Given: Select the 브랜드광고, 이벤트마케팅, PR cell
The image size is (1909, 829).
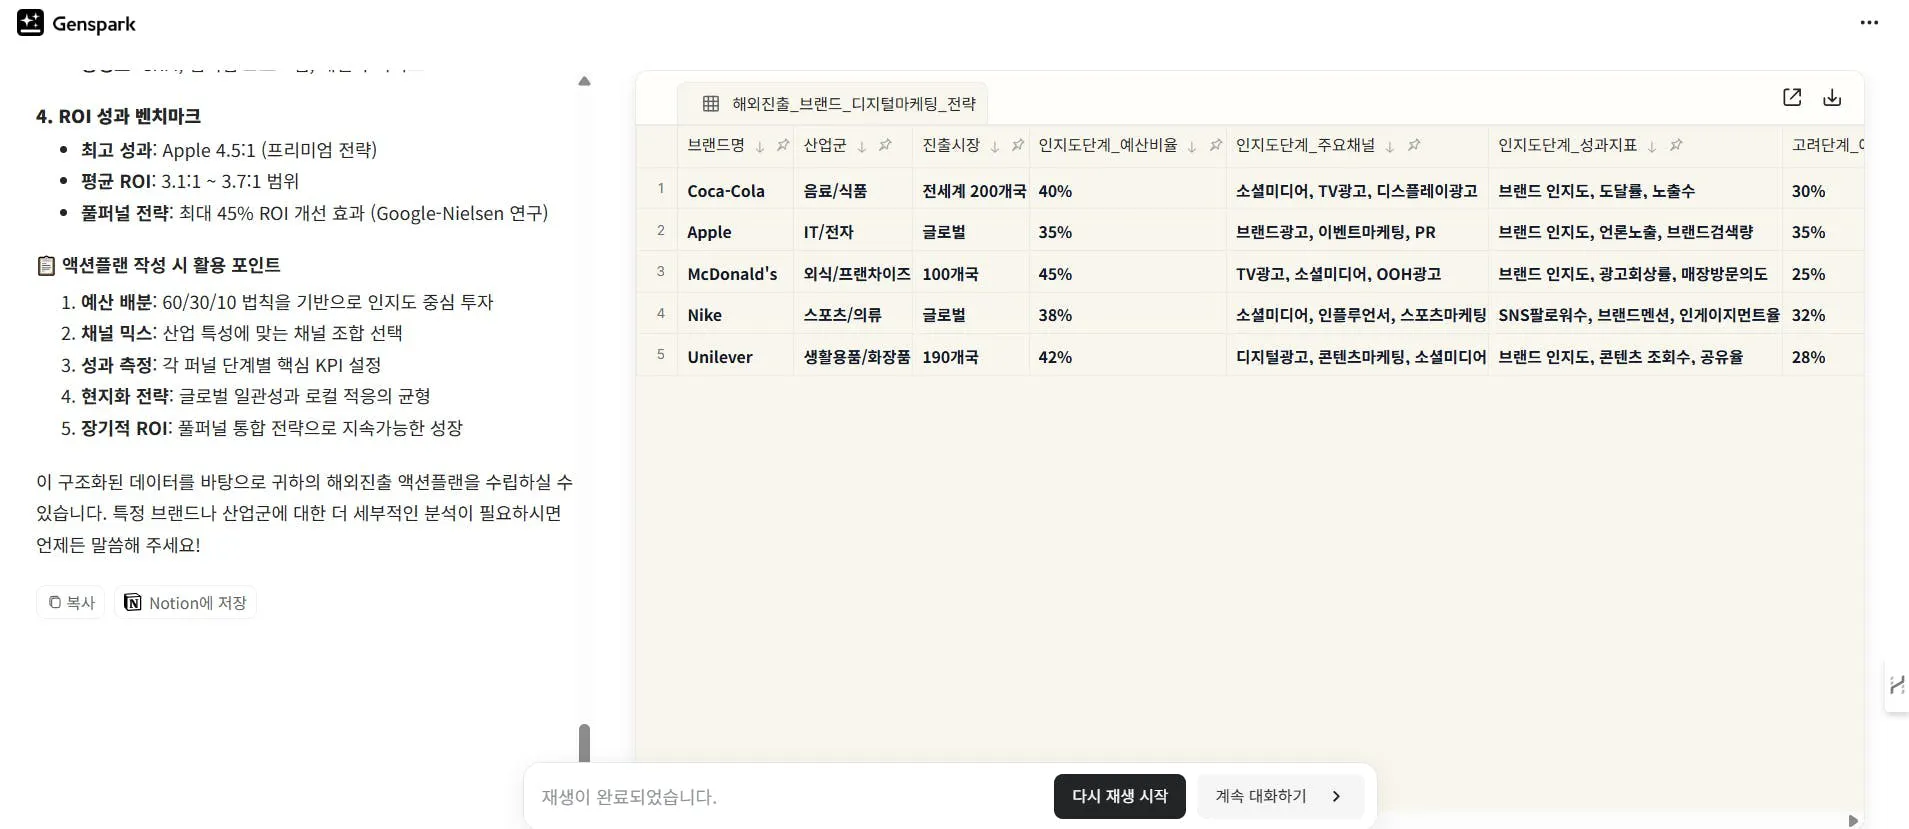Looking at the screenshot, I should (1358, 232).
